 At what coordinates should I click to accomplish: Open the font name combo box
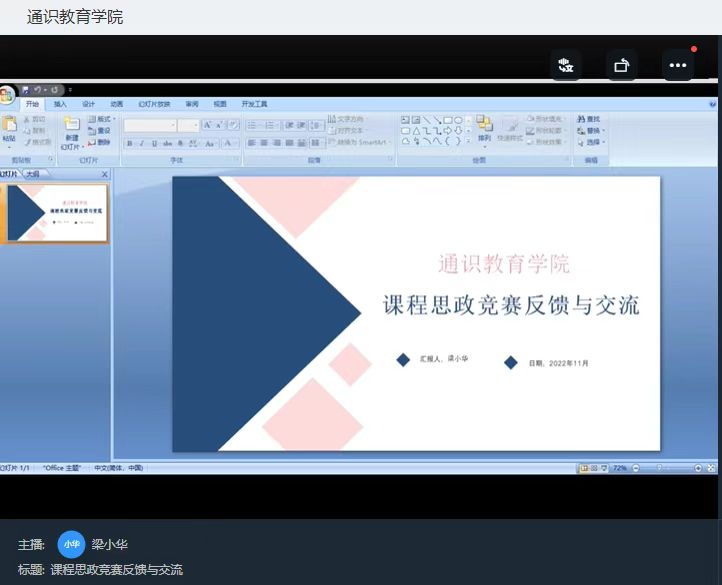150,126
